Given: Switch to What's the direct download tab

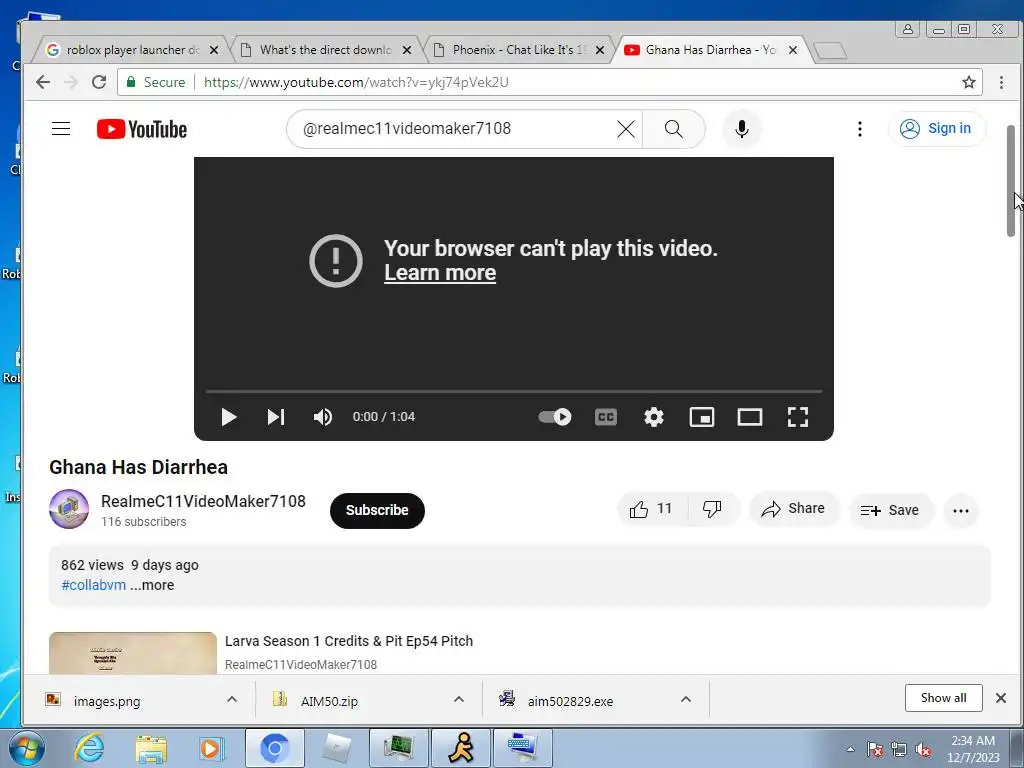Looking at the screenshot, I should click(324, 50).
